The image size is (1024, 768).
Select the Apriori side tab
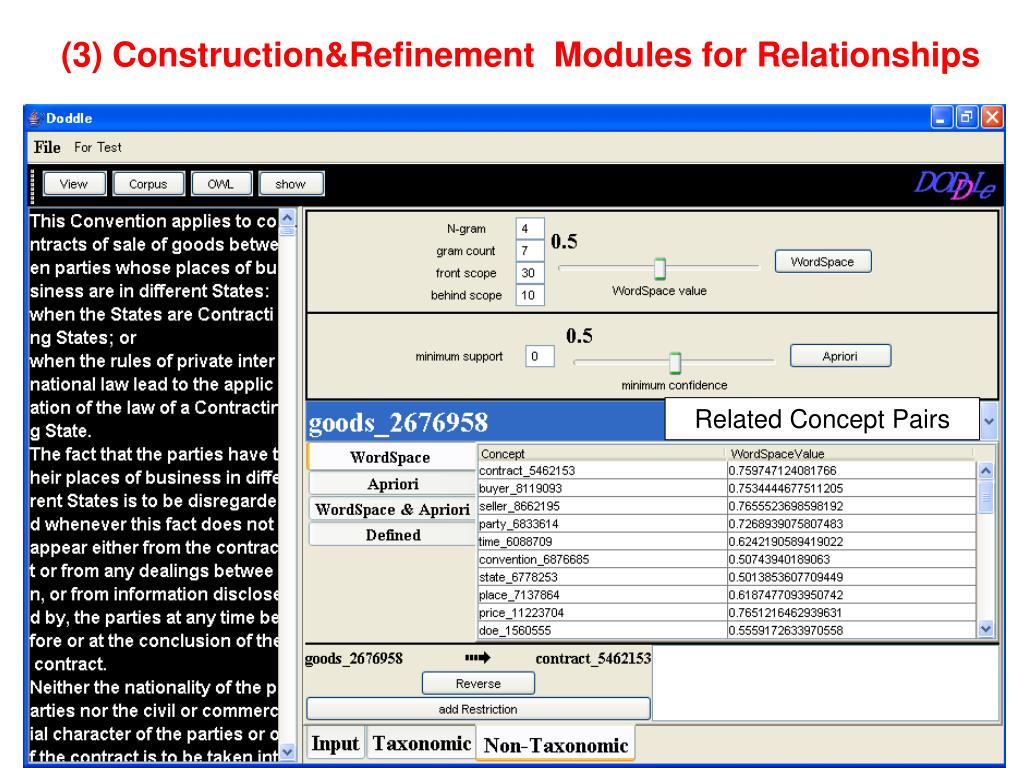click(392, 484)
